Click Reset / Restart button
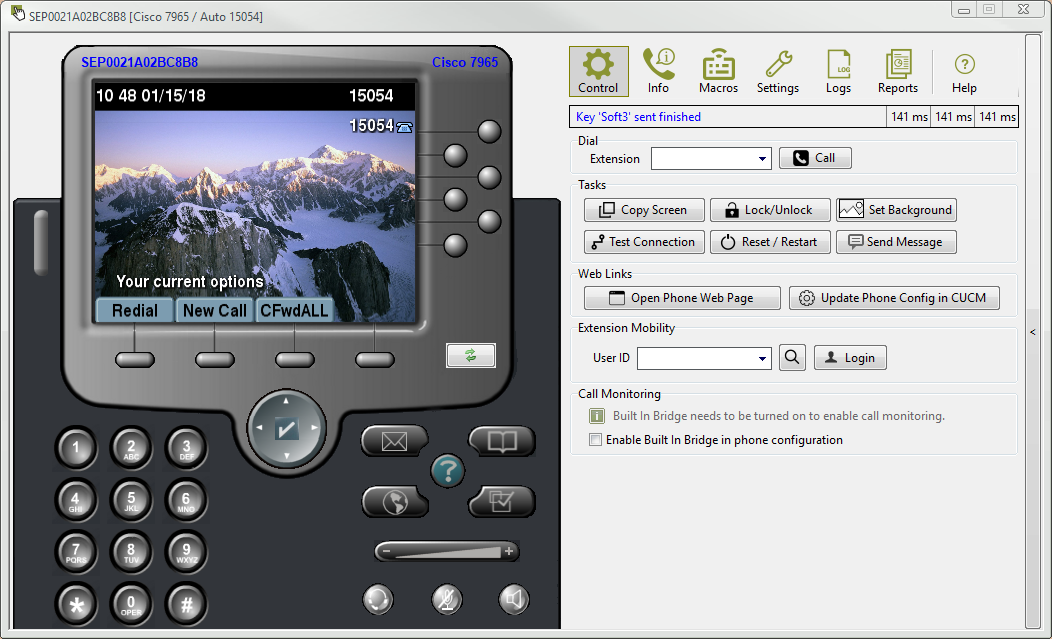The image size is (1052, 639). pos(770,242)
